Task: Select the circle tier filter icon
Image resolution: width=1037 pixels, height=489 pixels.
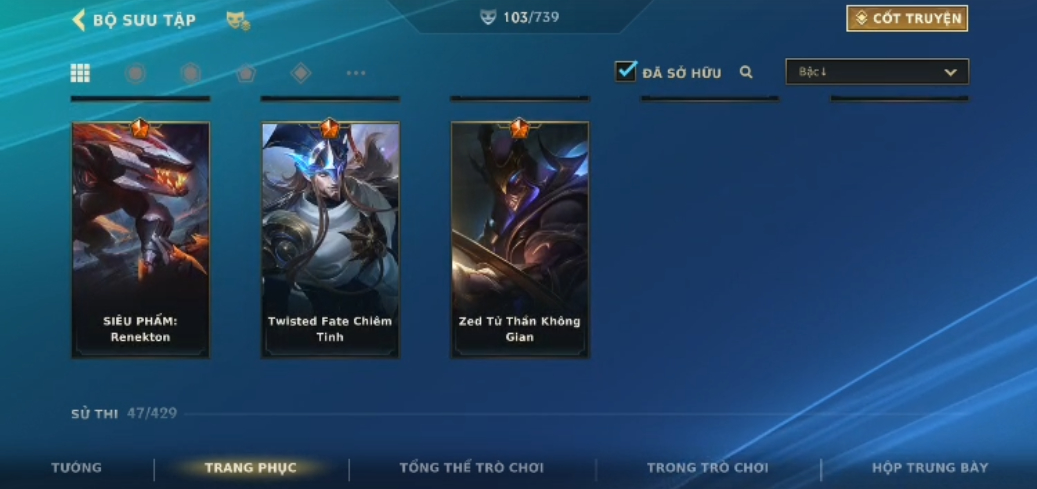Action: point(136,73)
